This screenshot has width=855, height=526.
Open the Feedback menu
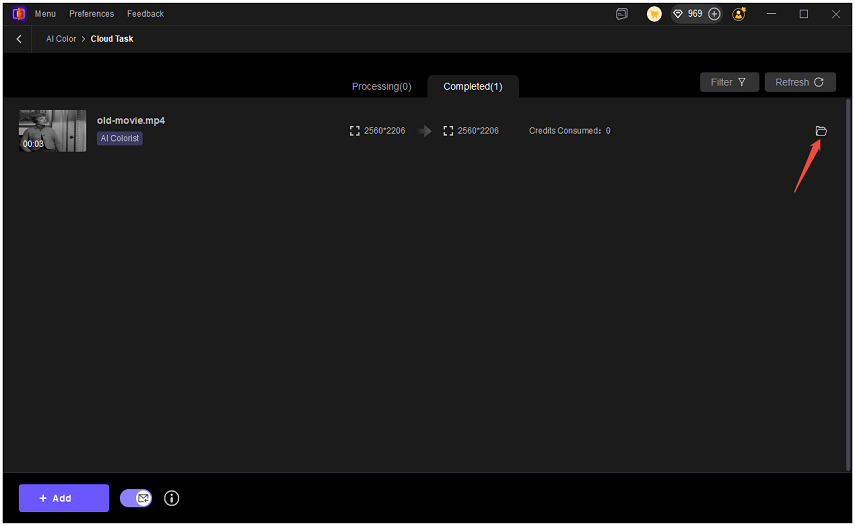[x=145, y=14]
